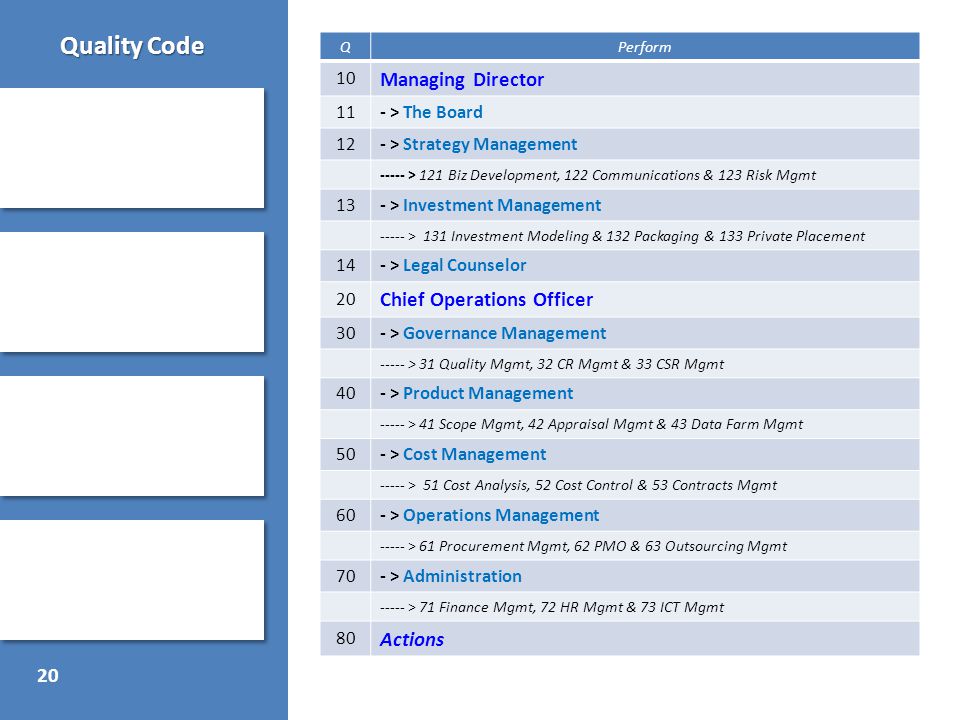The width and height of the screenshot is (960, 720).
Task: Select code cell 30
Action: [345, 333]
